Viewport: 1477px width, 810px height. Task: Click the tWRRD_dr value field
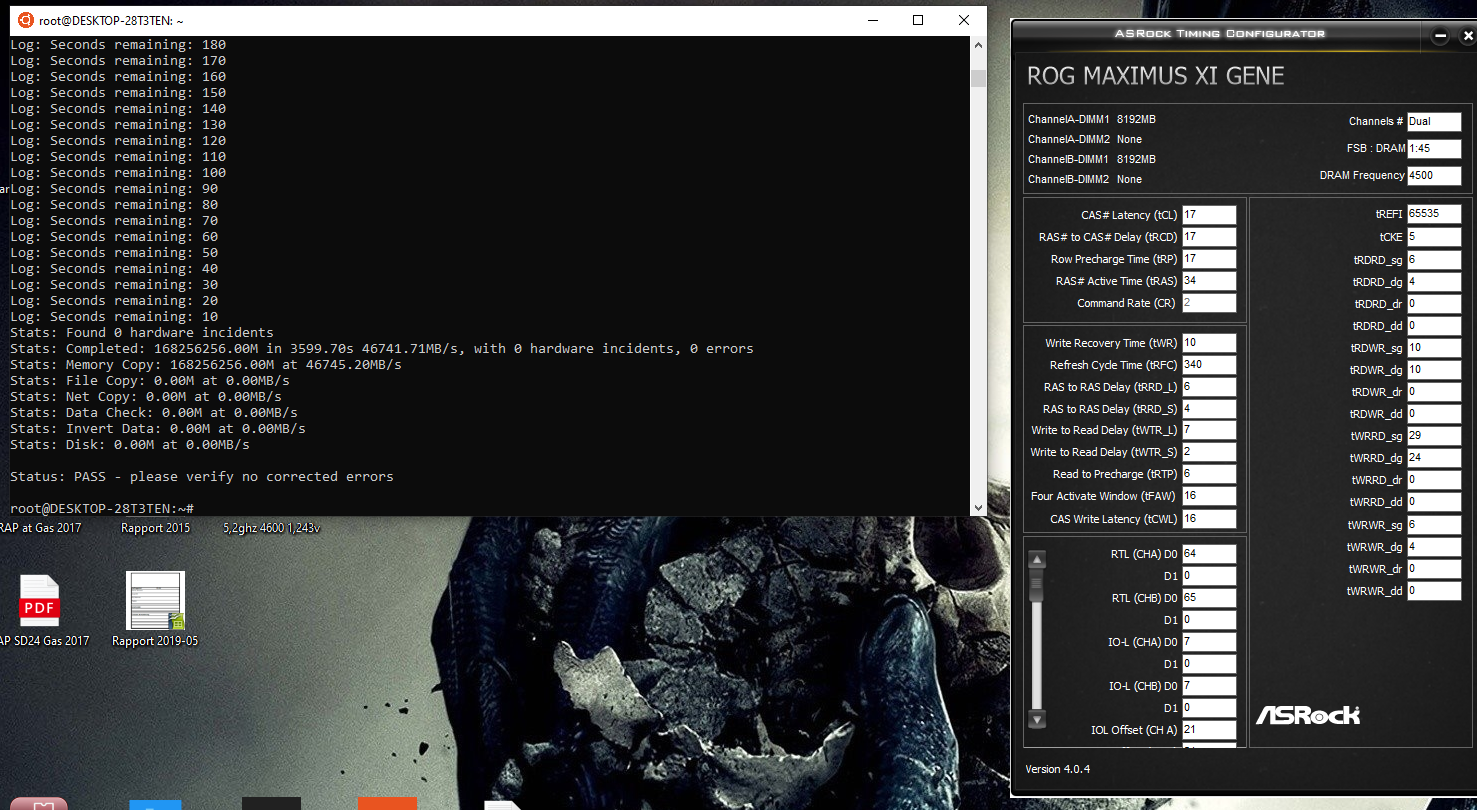(x=1434, y=480)
